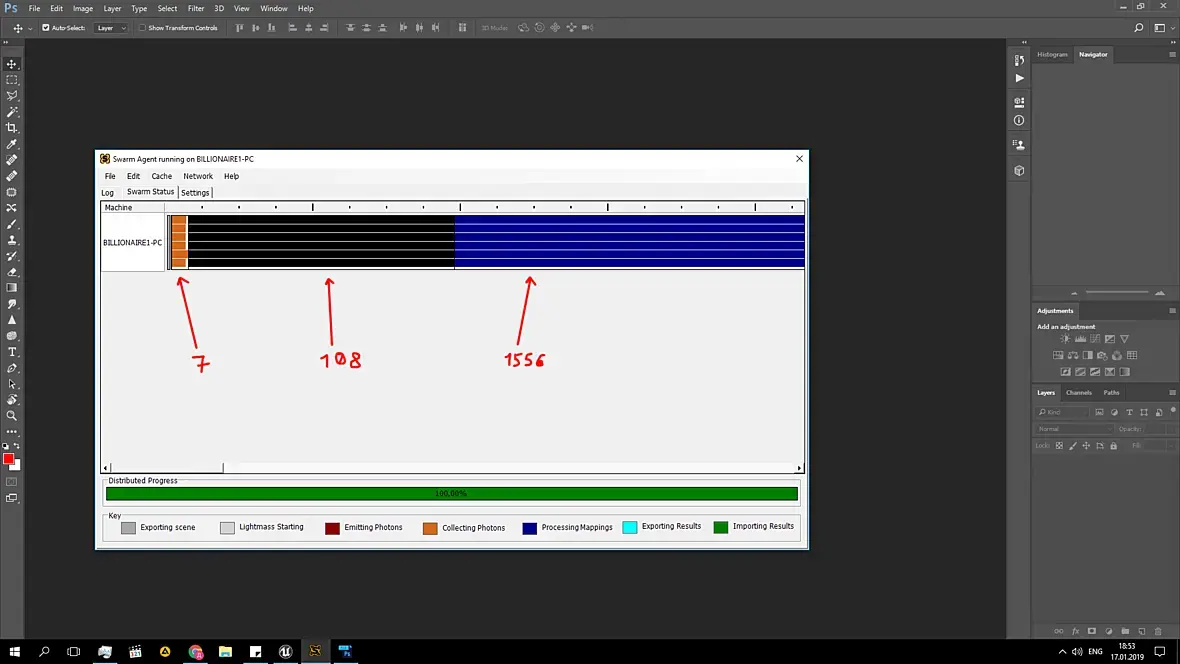Image resolution: width=1180 pixels, height=664 pixels.
Task: Activate the Path Selection arrow tool
Action: click(x=12, y=384)
